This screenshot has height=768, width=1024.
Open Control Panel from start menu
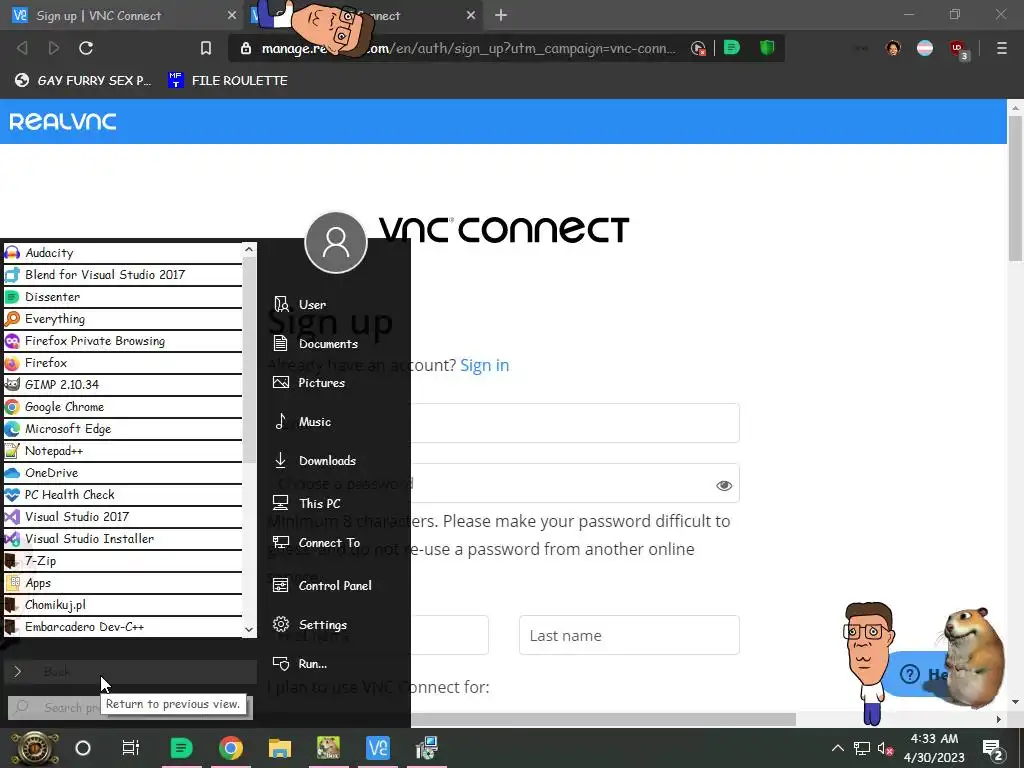point(323,585)
